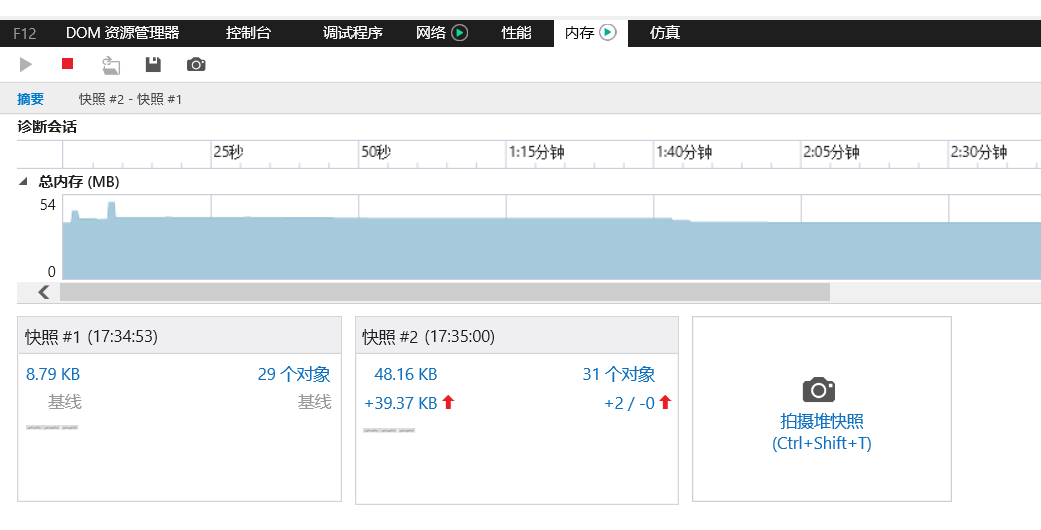Switch to the 控制台 tab

coord(248,33)
